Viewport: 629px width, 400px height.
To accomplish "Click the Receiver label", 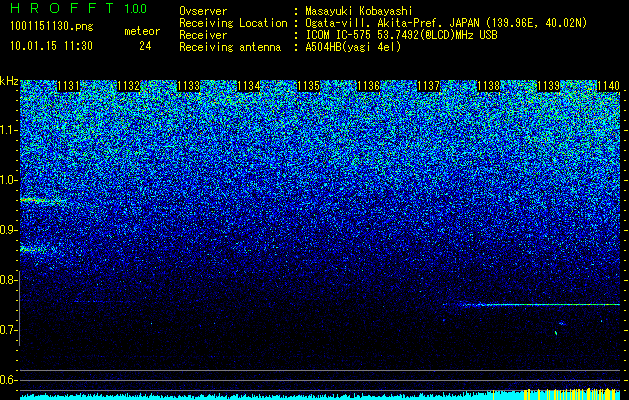I will 203,35.
